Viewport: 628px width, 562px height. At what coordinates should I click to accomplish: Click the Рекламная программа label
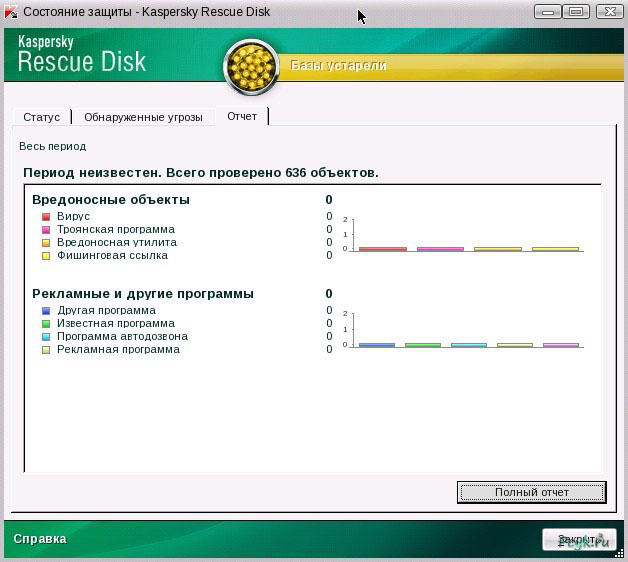pyautogui.click(x=118, y=349)
